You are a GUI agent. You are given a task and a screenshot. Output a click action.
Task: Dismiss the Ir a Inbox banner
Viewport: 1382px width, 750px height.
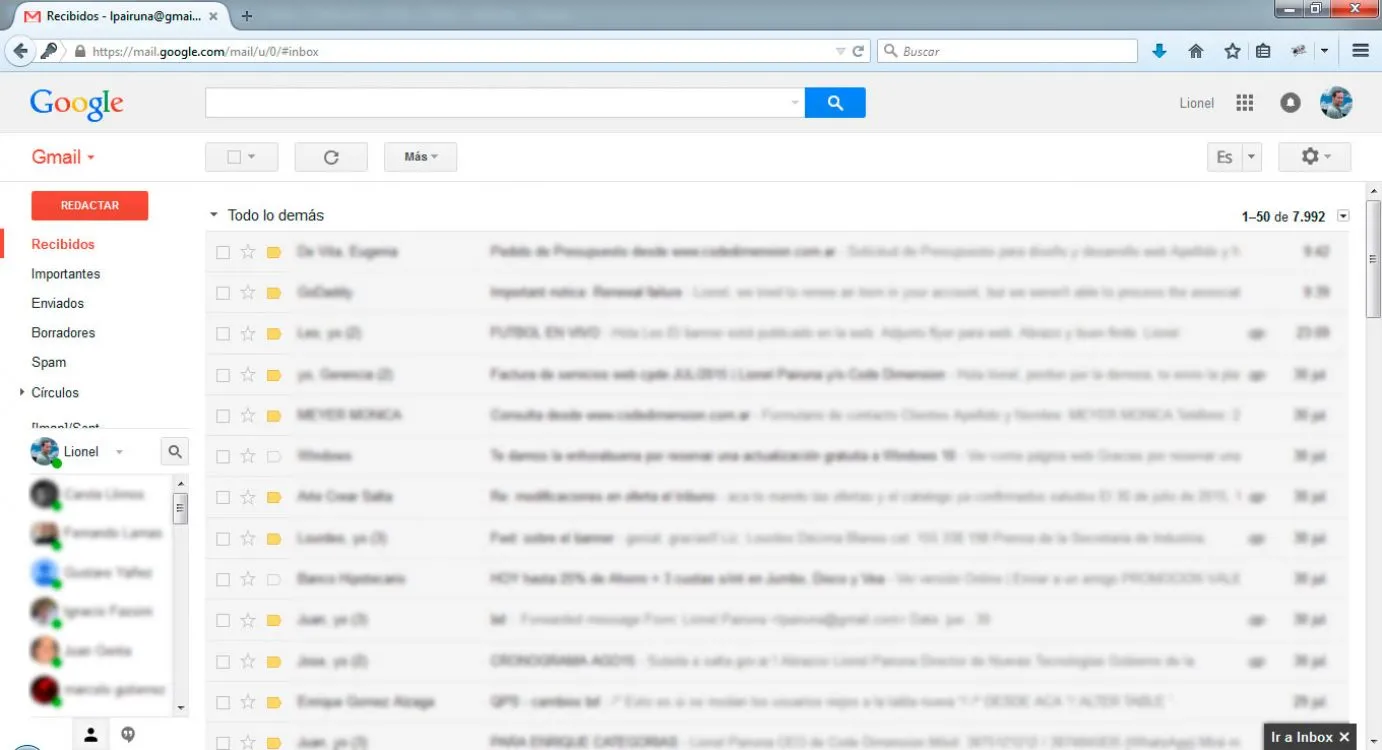[1344, 737]
